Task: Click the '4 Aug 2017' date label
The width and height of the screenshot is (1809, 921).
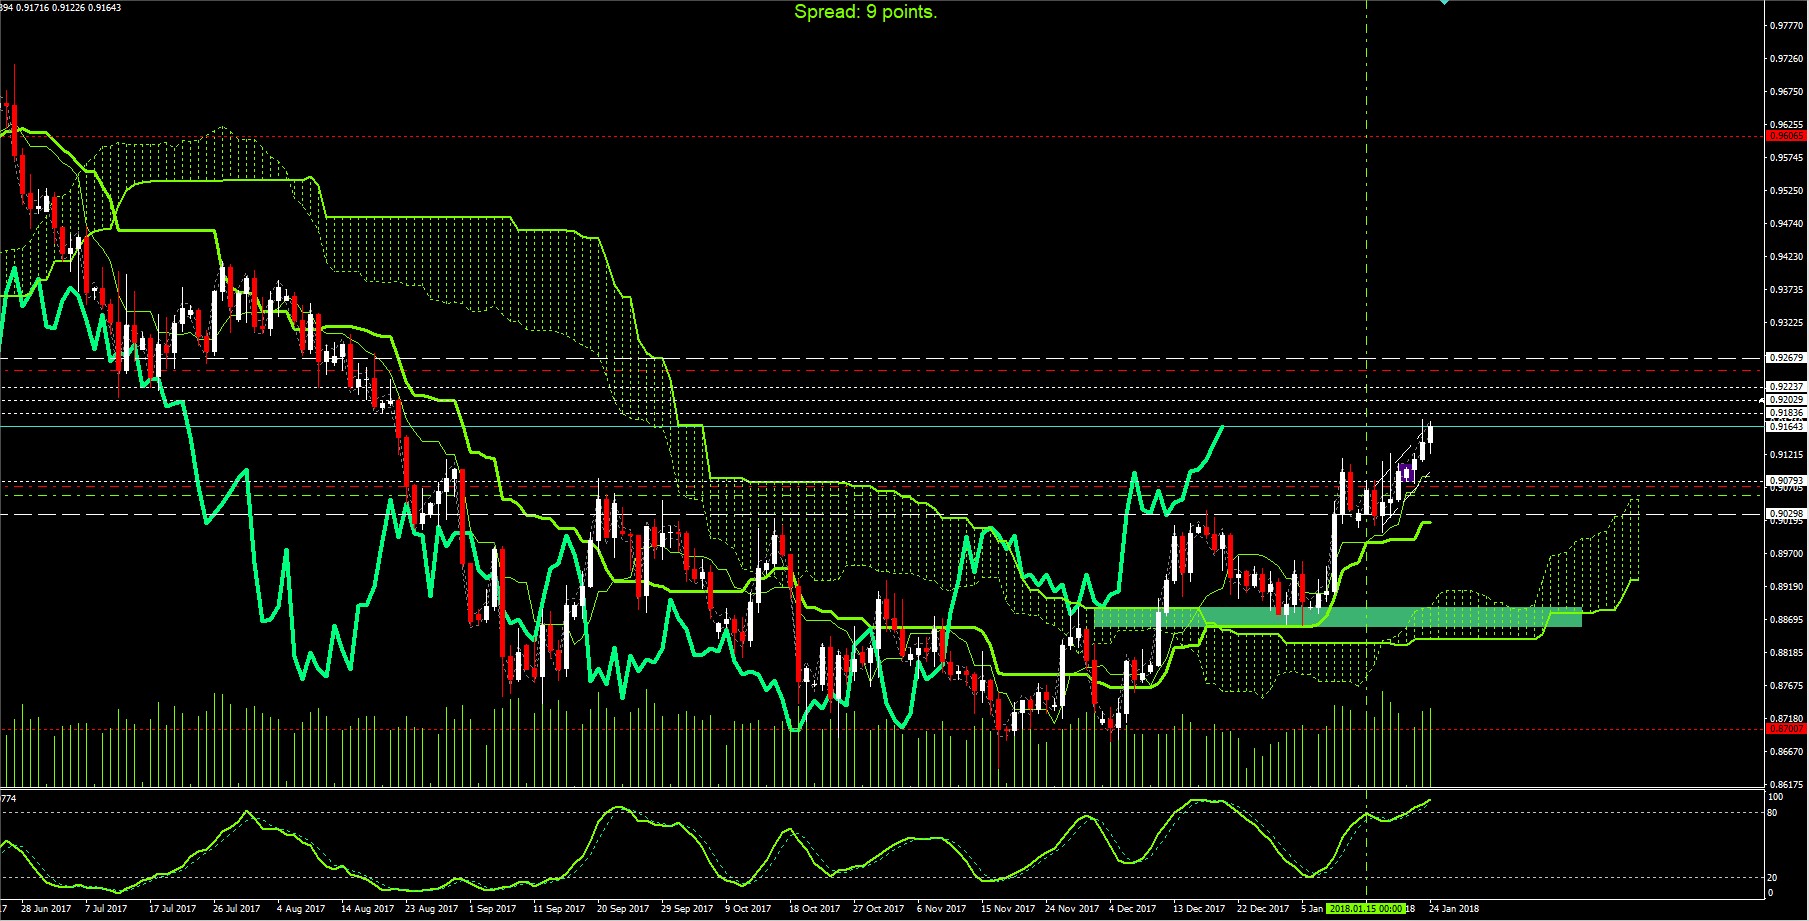Action: 301,909
